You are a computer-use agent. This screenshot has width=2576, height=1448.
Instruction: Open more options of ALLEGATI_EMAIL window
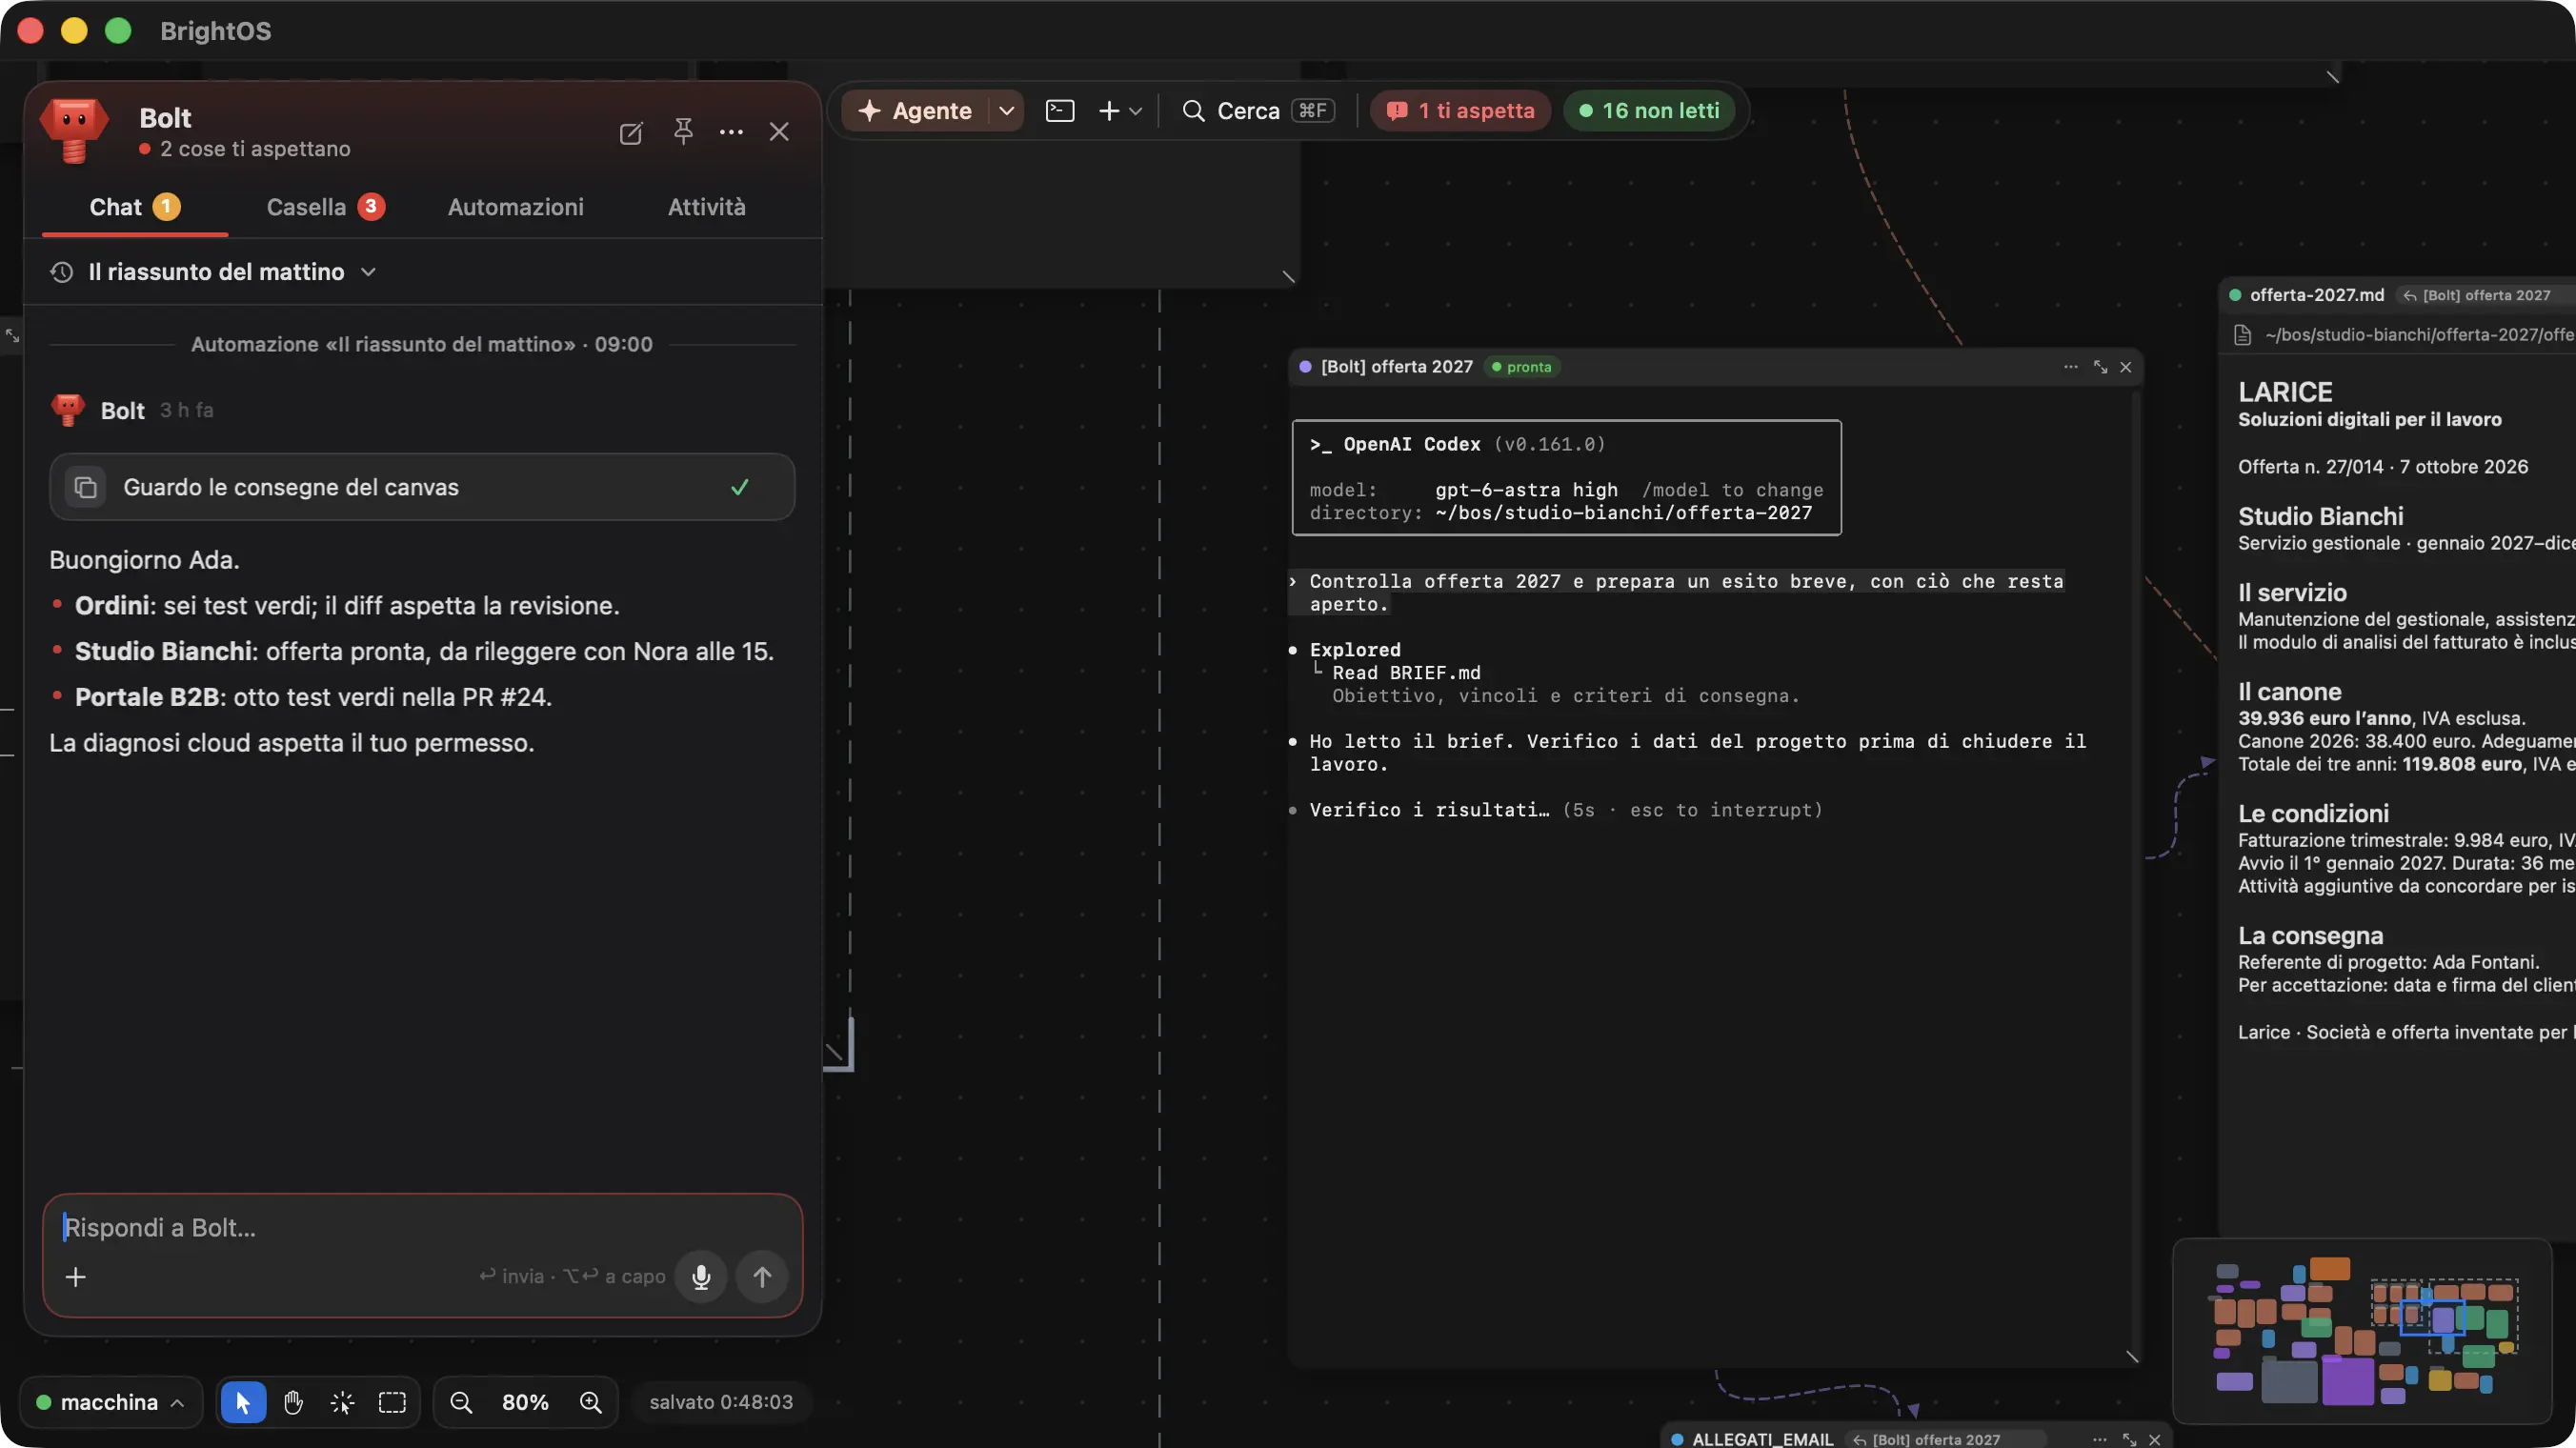(2100, 1439)
